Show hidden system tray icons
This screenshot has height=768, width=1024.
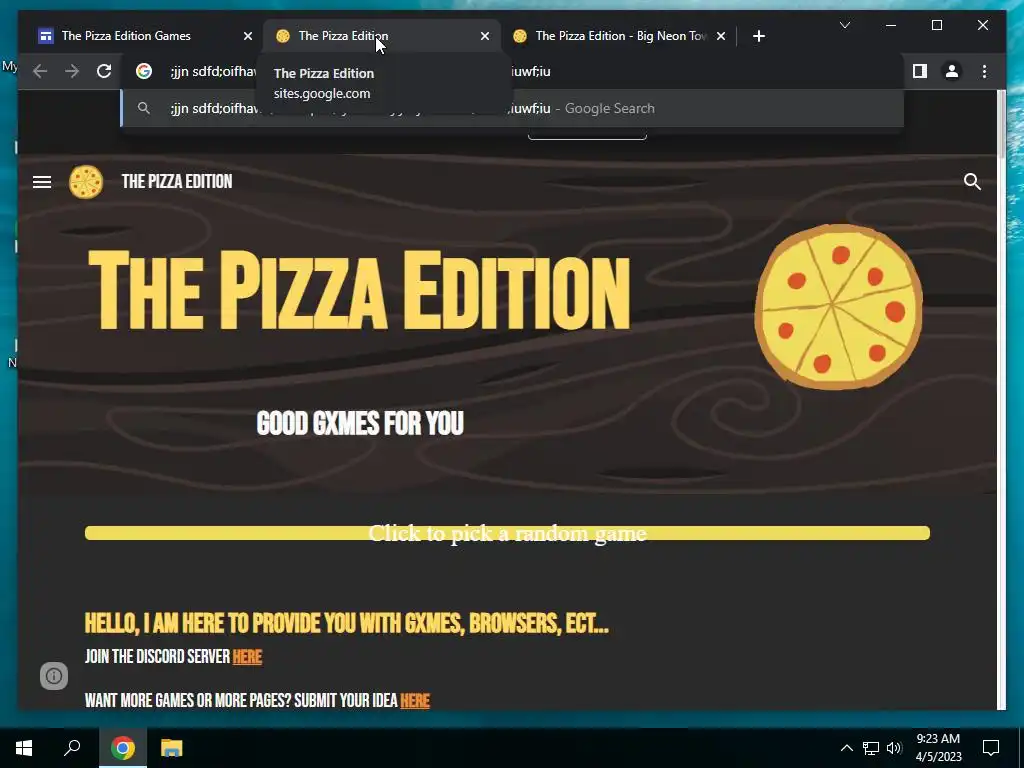tap(846, 748)
